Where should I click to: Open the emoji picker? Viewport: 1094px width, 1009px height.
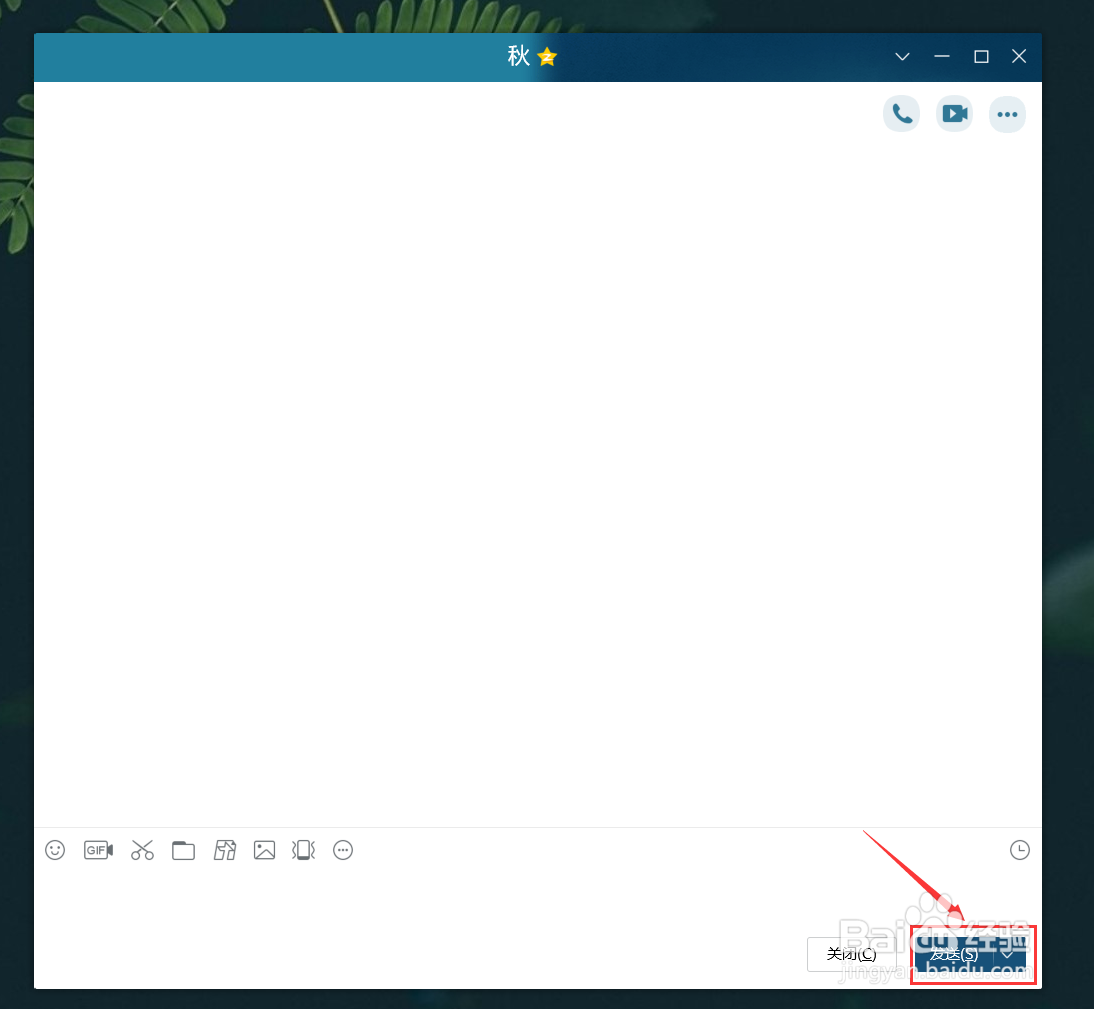click(55, 850)
